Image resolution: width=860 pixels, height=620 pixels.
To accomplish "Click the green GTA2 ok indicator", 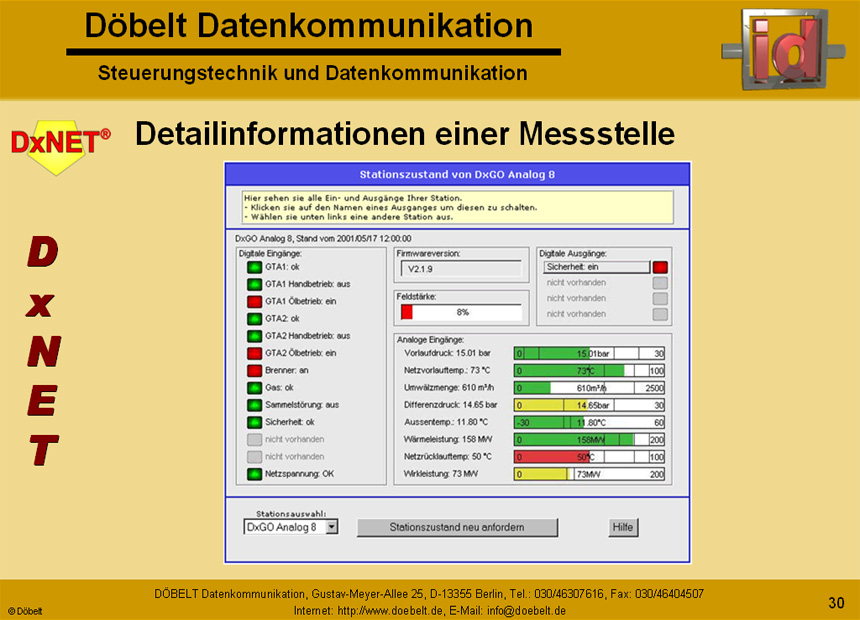I will point(254,319).
